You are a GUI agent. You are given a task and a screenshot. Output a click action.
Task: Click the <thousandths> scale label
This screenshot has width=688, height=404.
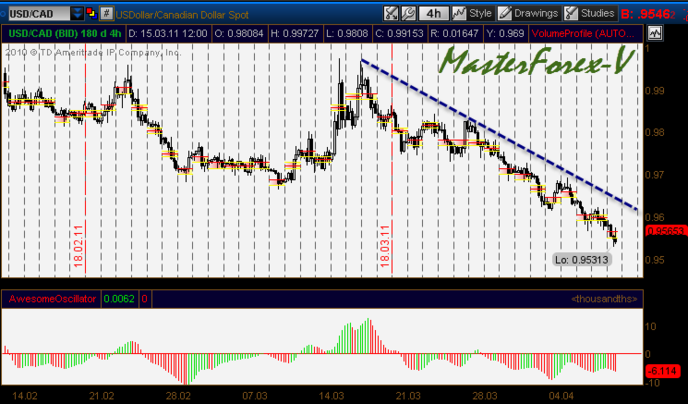[604, 299]
